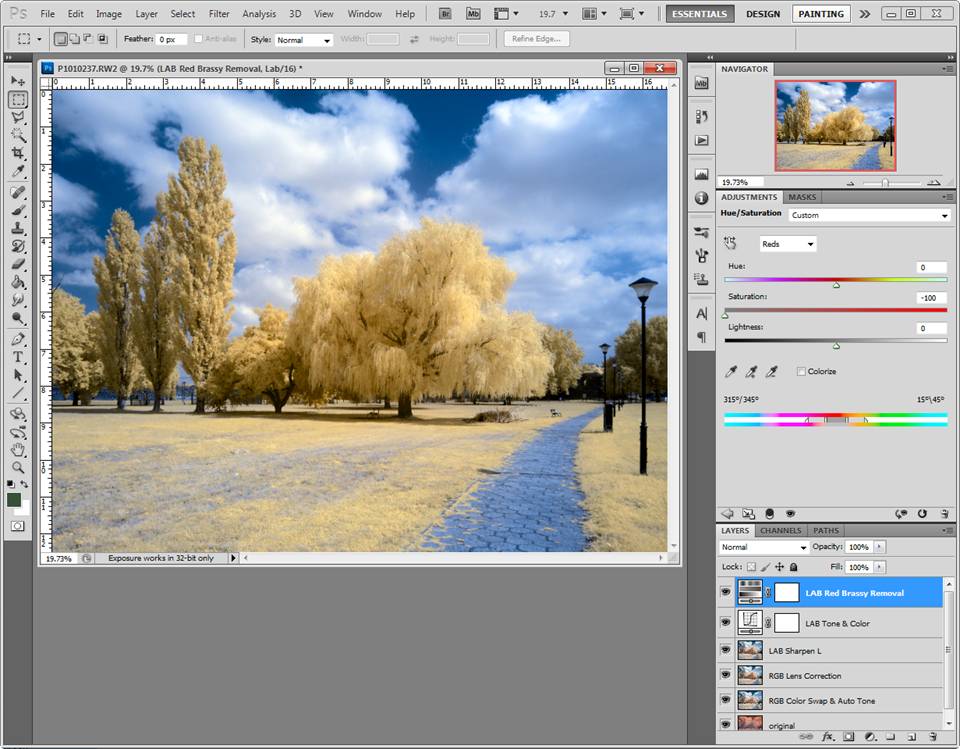Open the Histogram panel icon

click(x=702, y=175)
